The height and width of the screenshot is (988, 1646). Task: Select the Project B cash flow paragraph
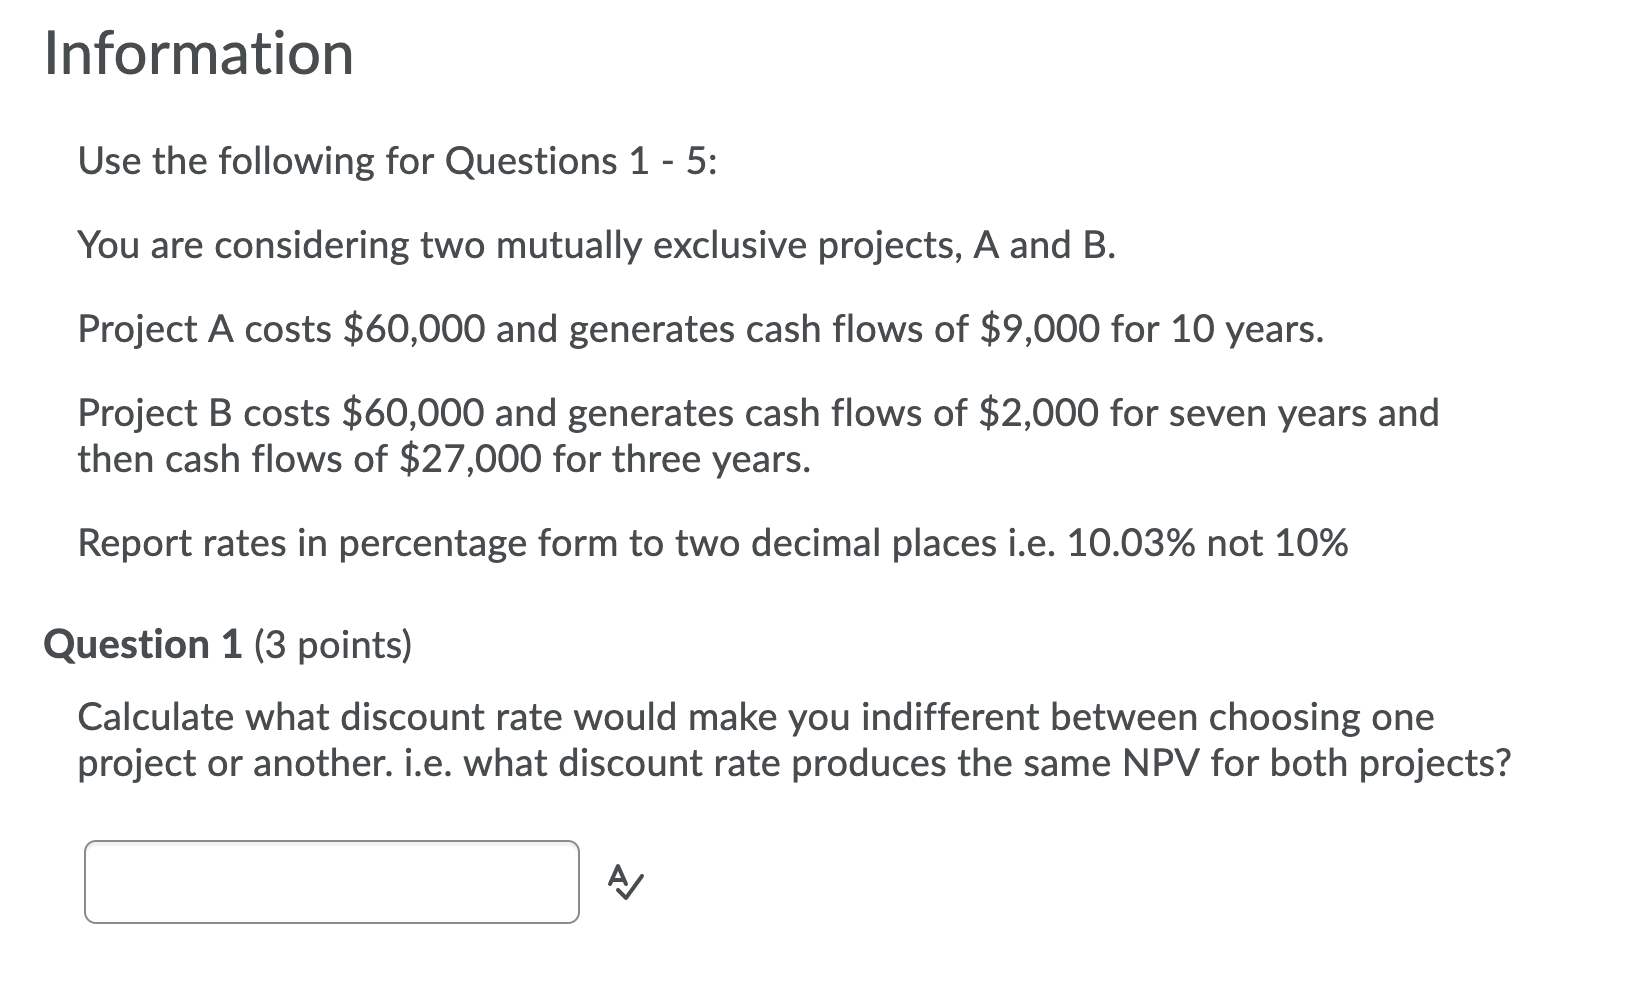click(760, 435)
